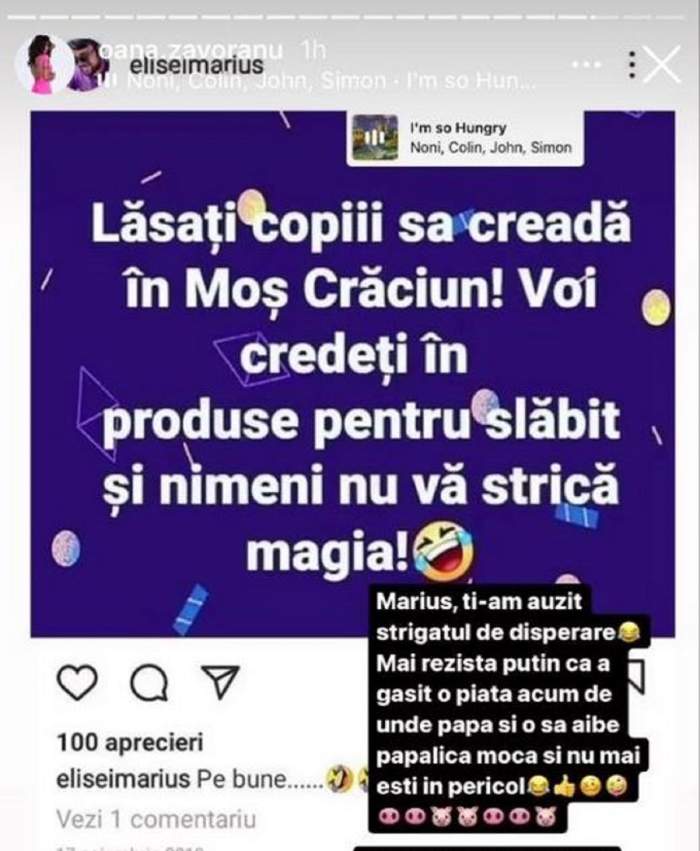
Task: Tap eliseimarius name in post caption
Action: coord(124,779)
